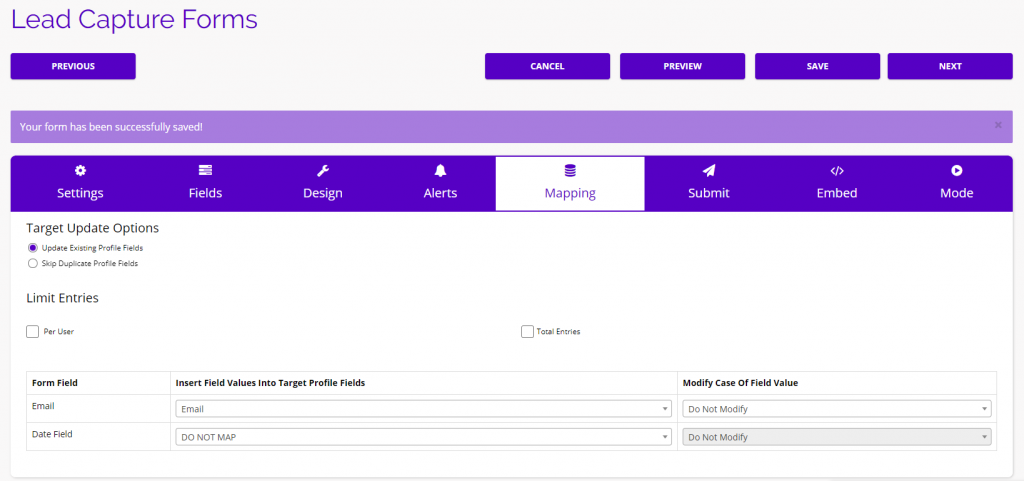Screen dimensions: 1024x481
Task: Select Update Existing Profile Fields option
Action: (33, 248)
